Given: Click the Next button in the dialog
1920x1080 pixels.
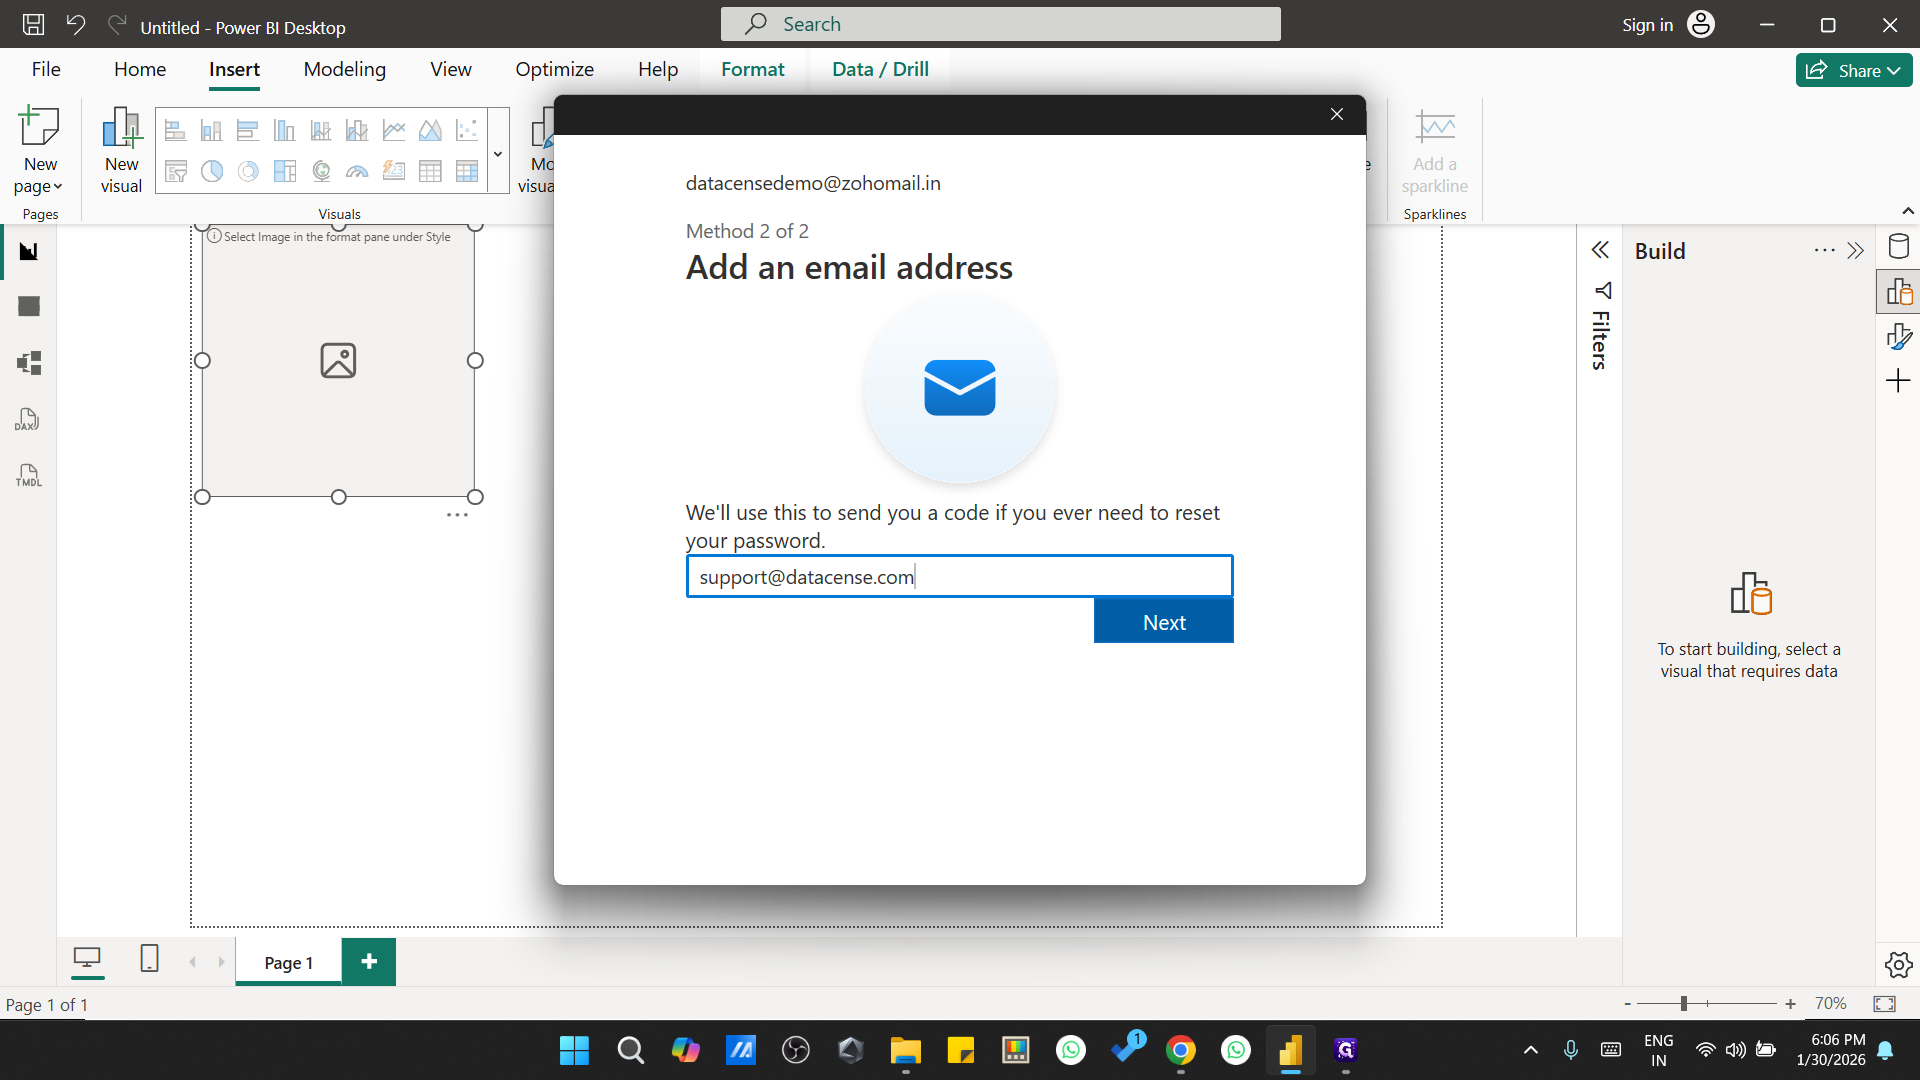Looking at the screenshot, I should point(1163,621).
